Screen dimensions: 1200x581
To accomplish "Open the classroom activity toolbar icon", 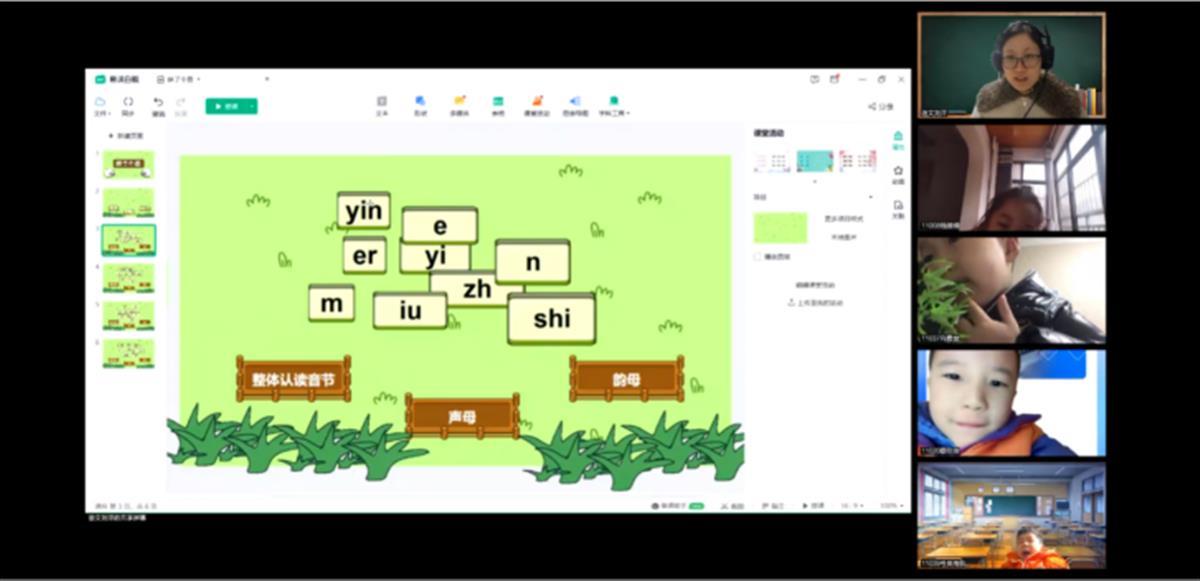I will (x=537, y=103).
